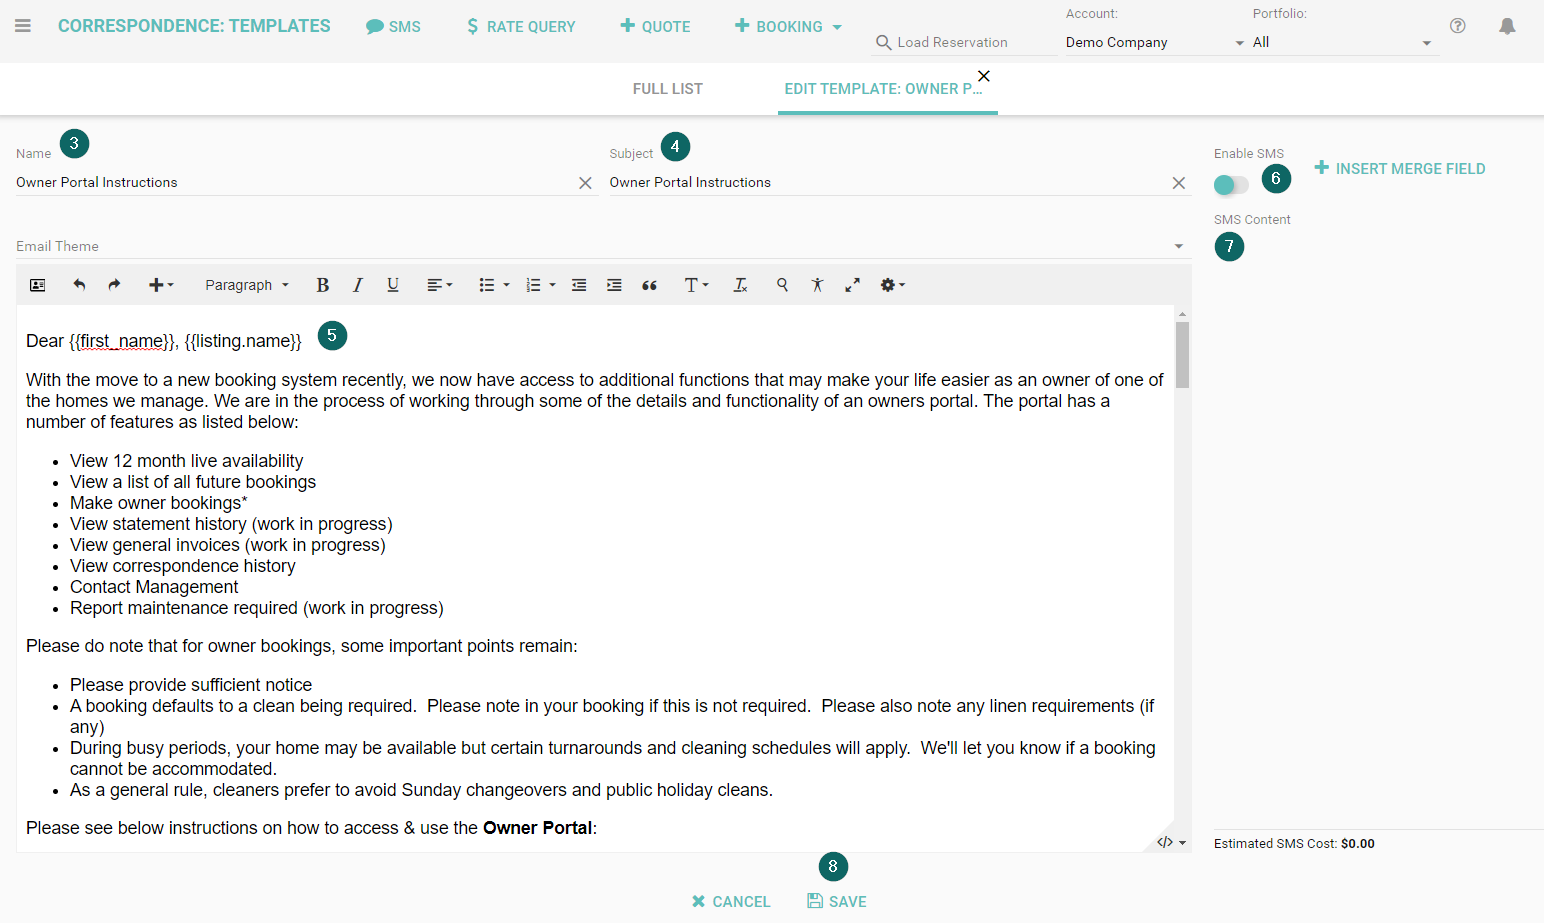This screenshot has height=923, width=1544.
Task: Click Insert Merge Field
Action: click(1399, 168)
